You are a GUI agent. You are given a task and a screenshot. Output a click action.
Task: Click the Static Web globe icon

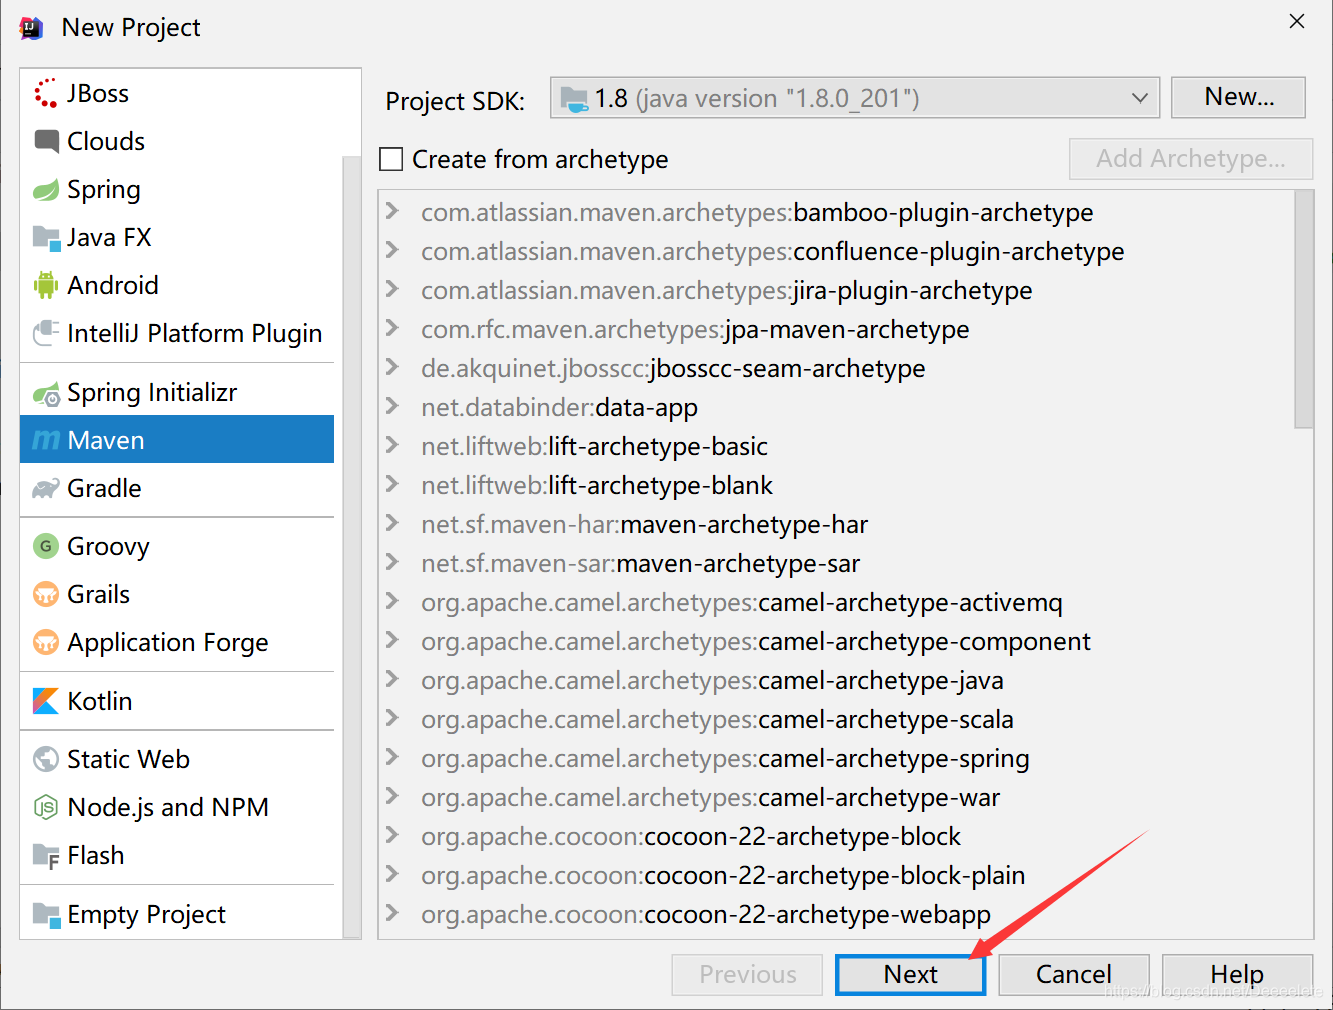46,759
